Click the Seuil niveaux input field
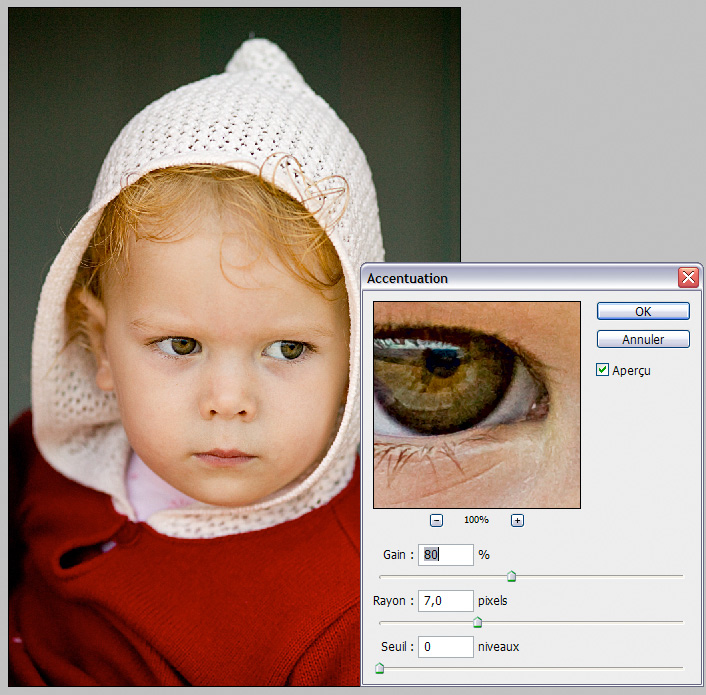 (445, 647)
